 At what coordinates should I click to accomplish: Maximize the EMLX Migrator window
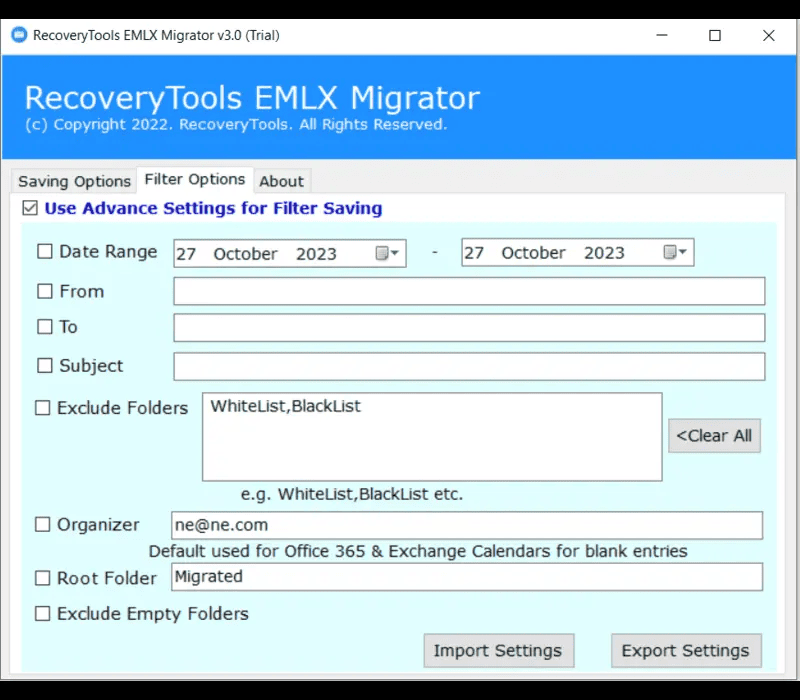pyautogui.click(x=715, y=35)
